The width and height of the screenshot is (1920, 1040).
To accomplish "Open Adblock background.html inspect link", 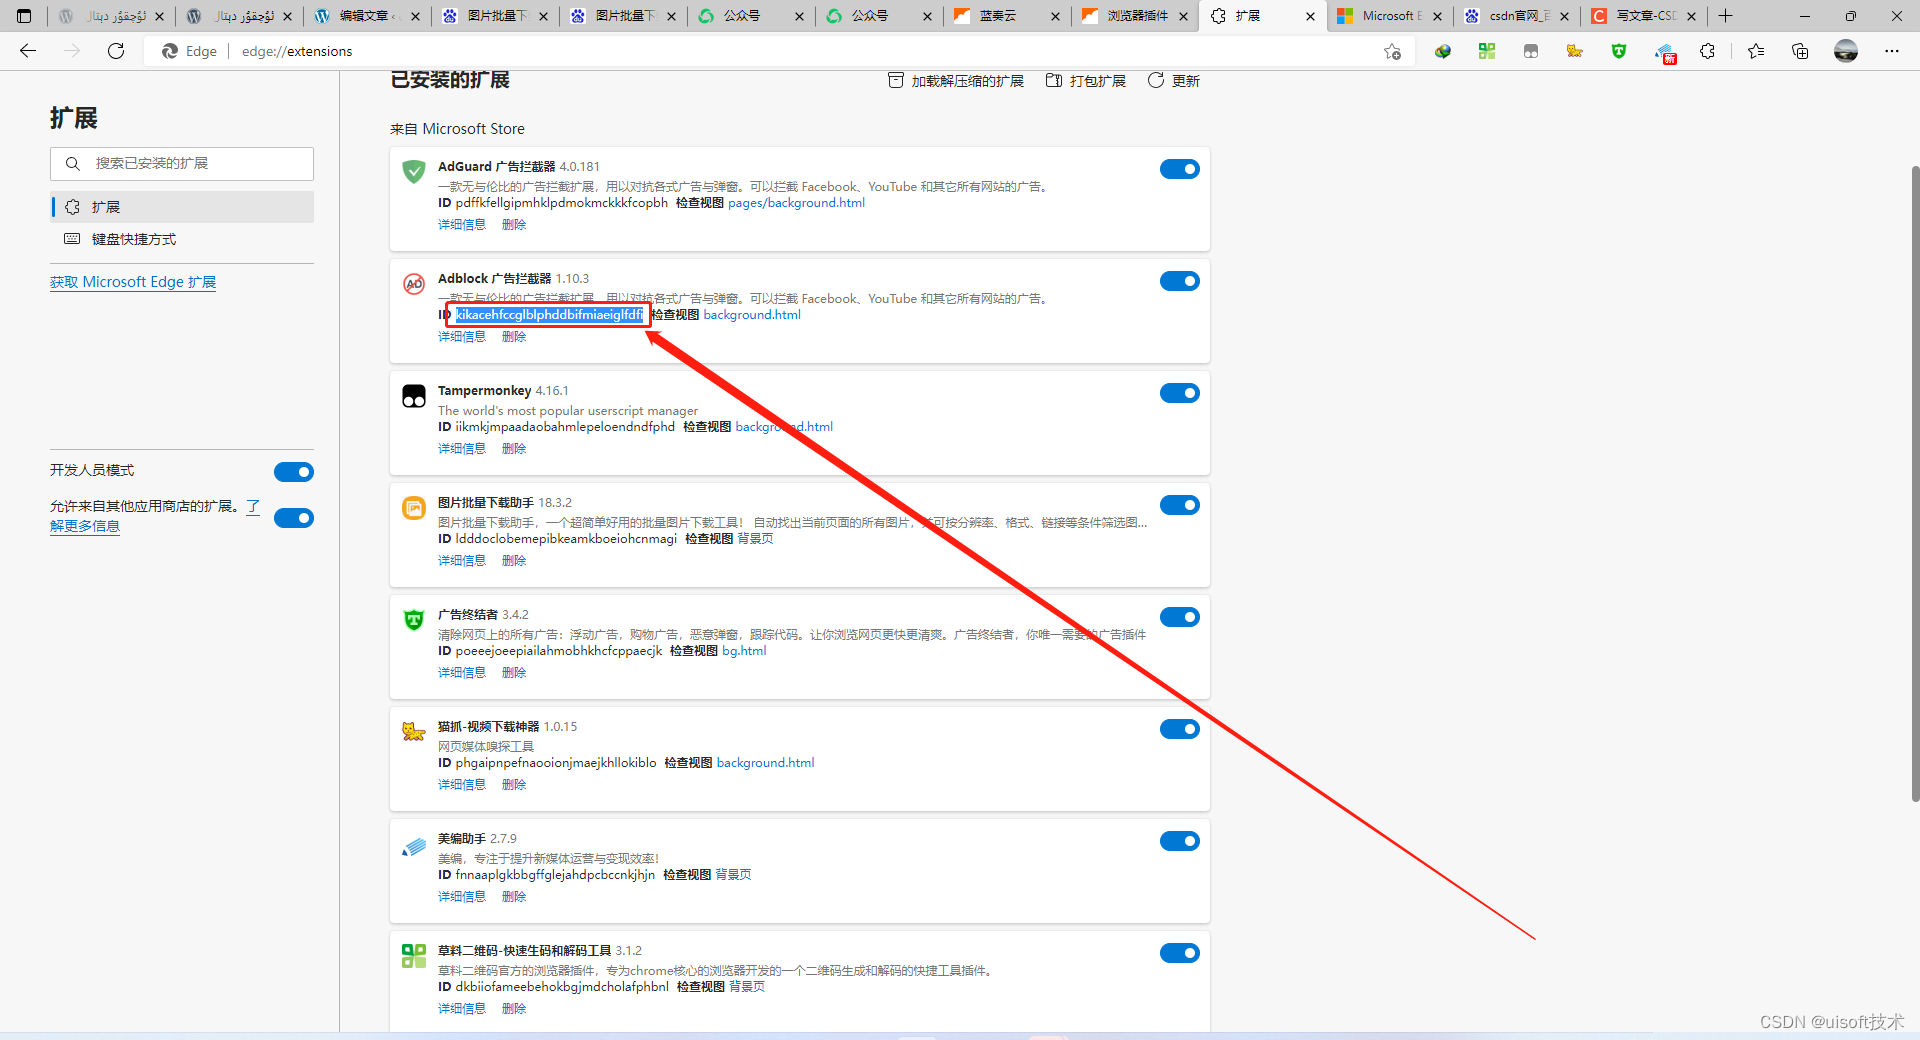I will pyautogui.click(x=752, y=315).
